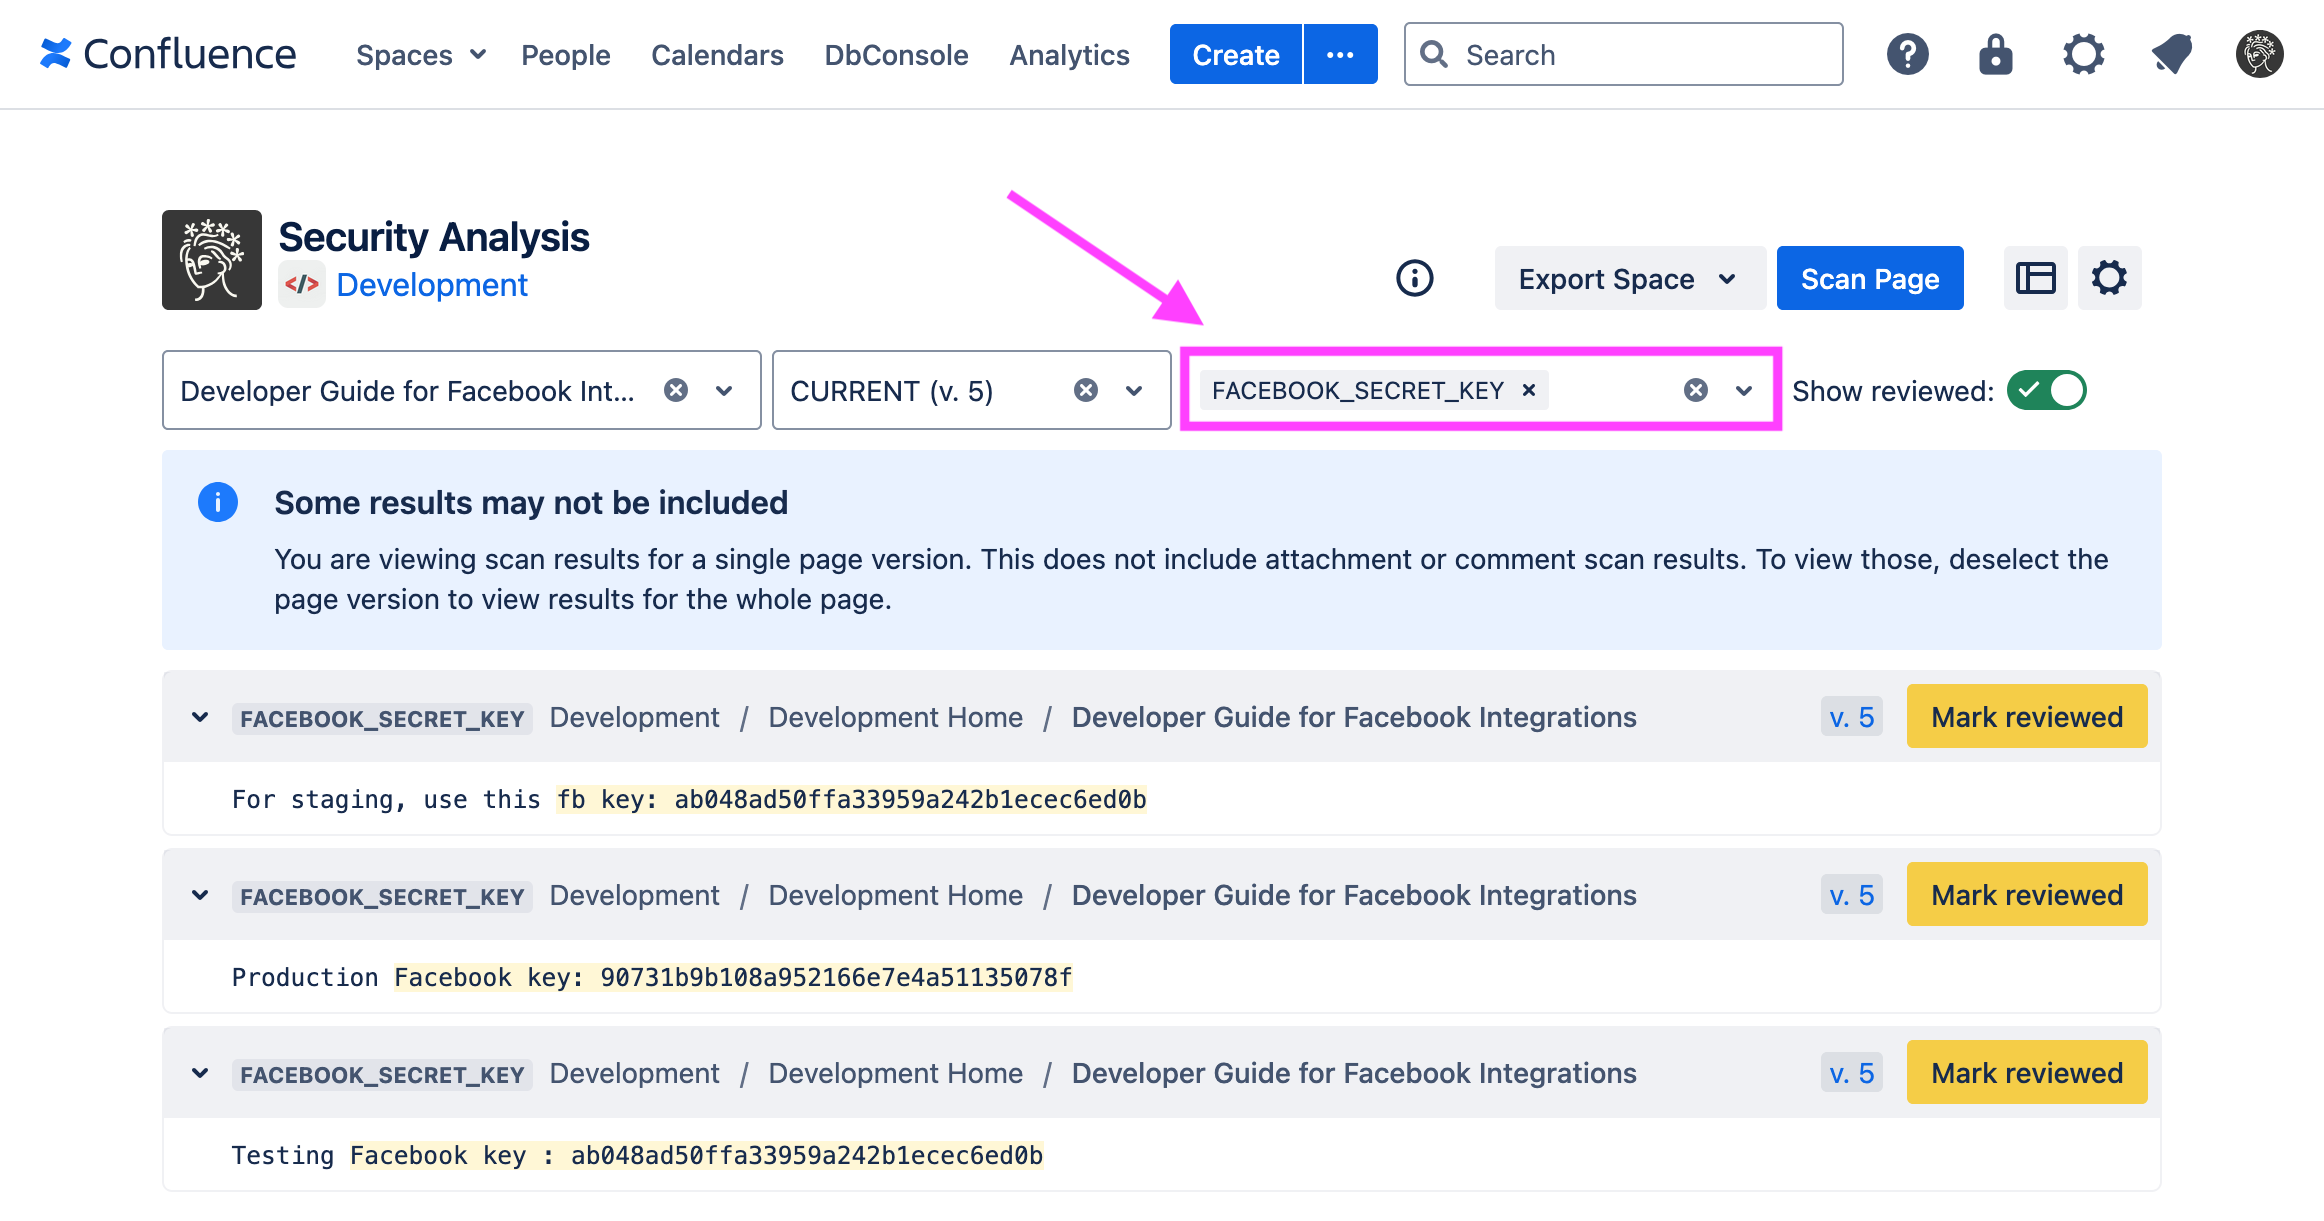
Task: Click the help question mark icon
Action: [1907, 54]
